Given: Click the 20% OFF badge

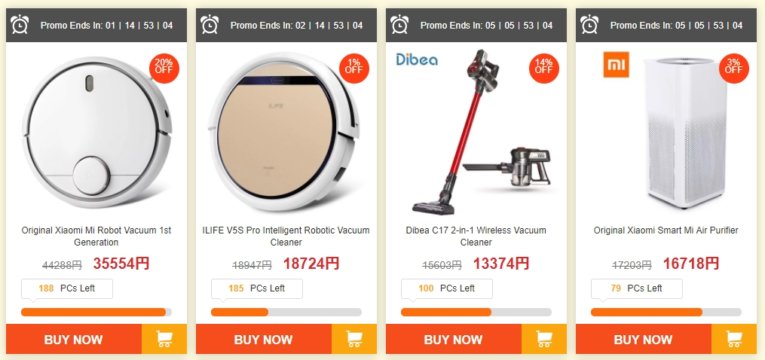Looking at the screenshot, I should 164,67.
